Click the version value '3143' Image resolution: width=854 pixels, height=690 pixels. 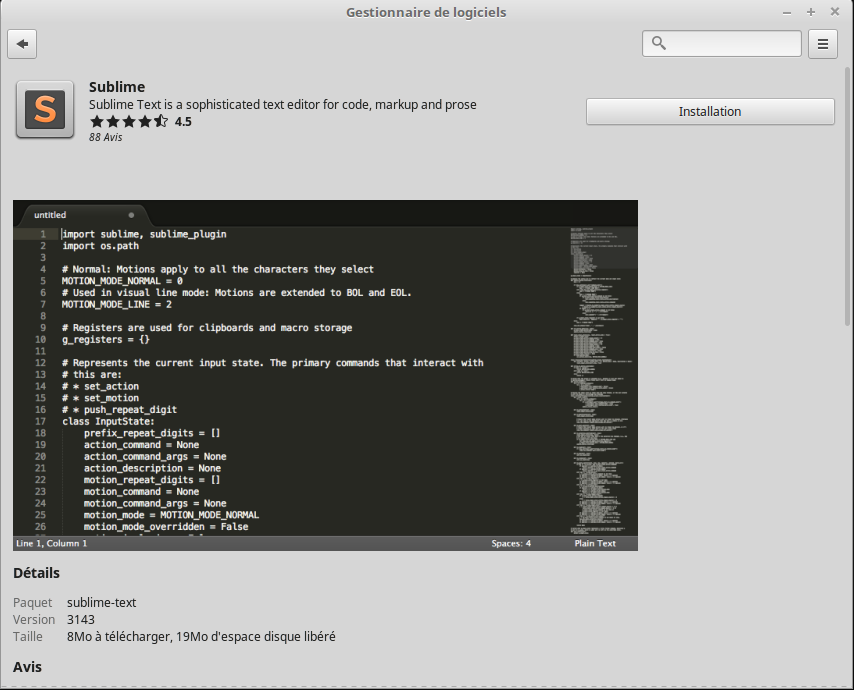pos(81,620)
